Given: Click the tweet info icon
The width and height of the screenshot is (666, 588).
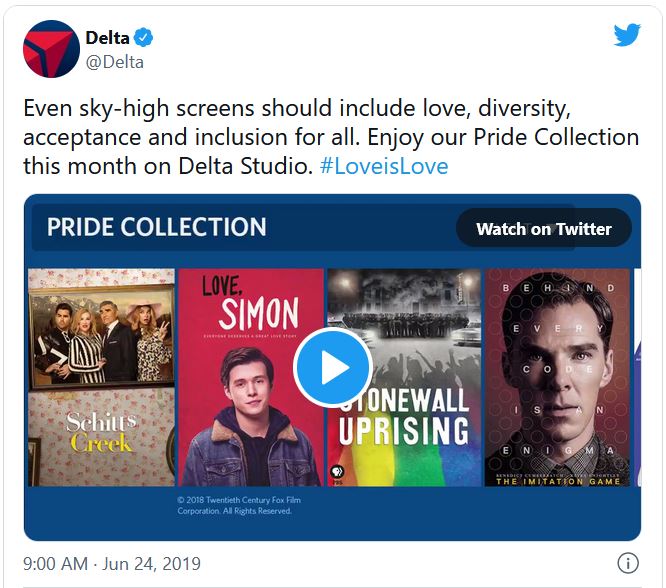Looking at the screenshot, I should [x=628, y=562].
